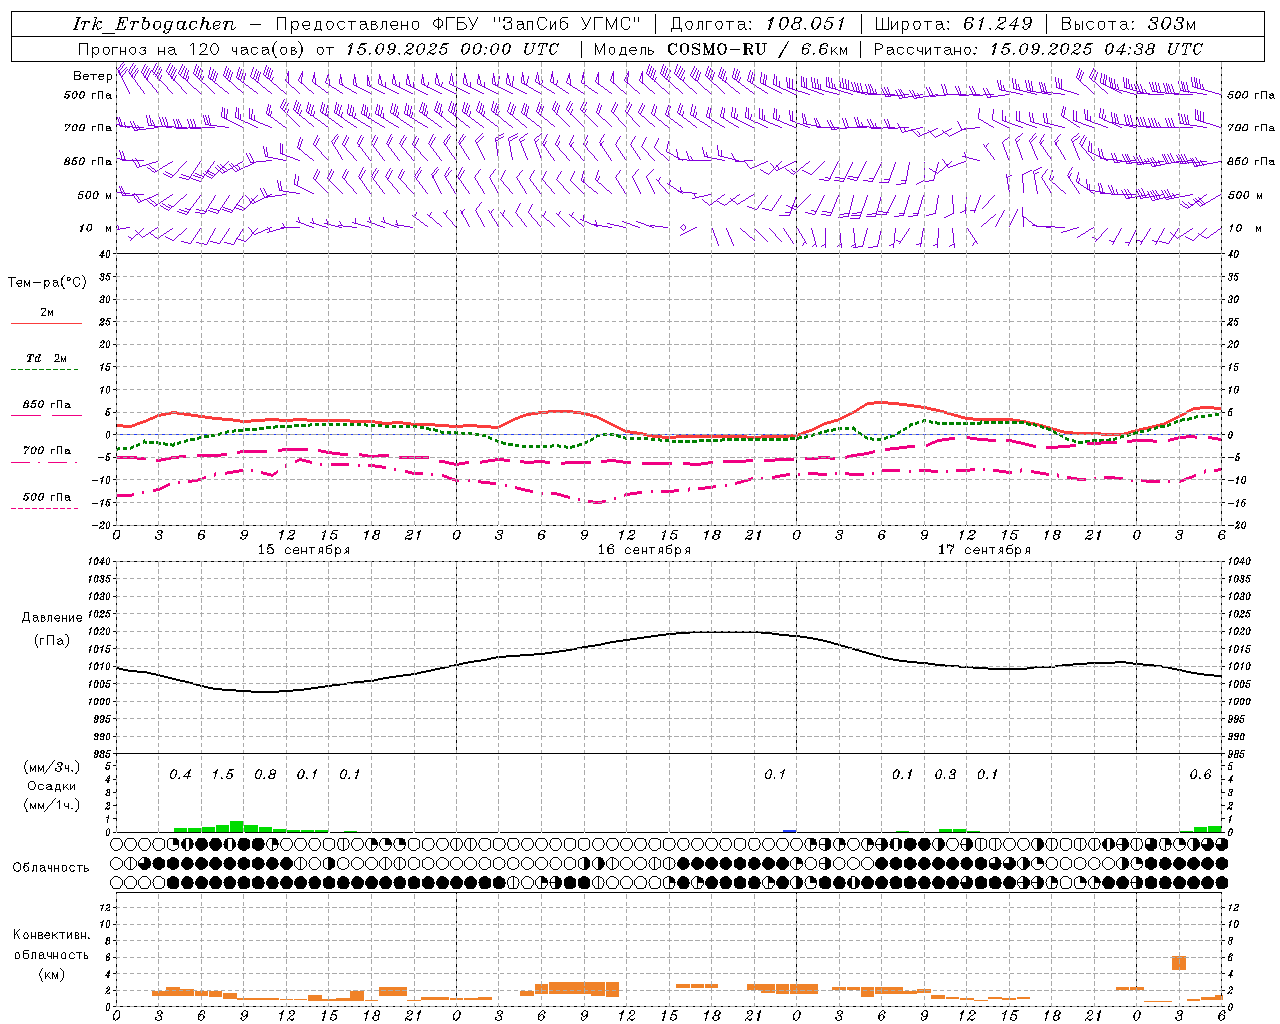Click the 'Долгота: 108.051' longitude value
Viewport: 1280px width, 1024px height.
pyautogui.click(x=757, y=24)
